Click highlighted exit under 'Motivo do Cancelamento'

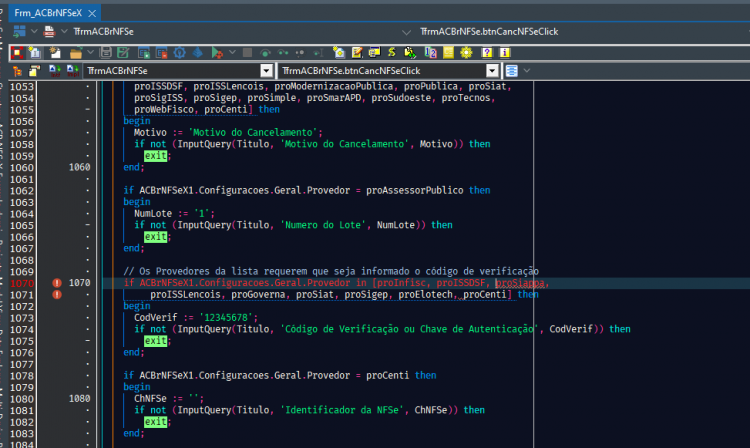coord(155,156)
